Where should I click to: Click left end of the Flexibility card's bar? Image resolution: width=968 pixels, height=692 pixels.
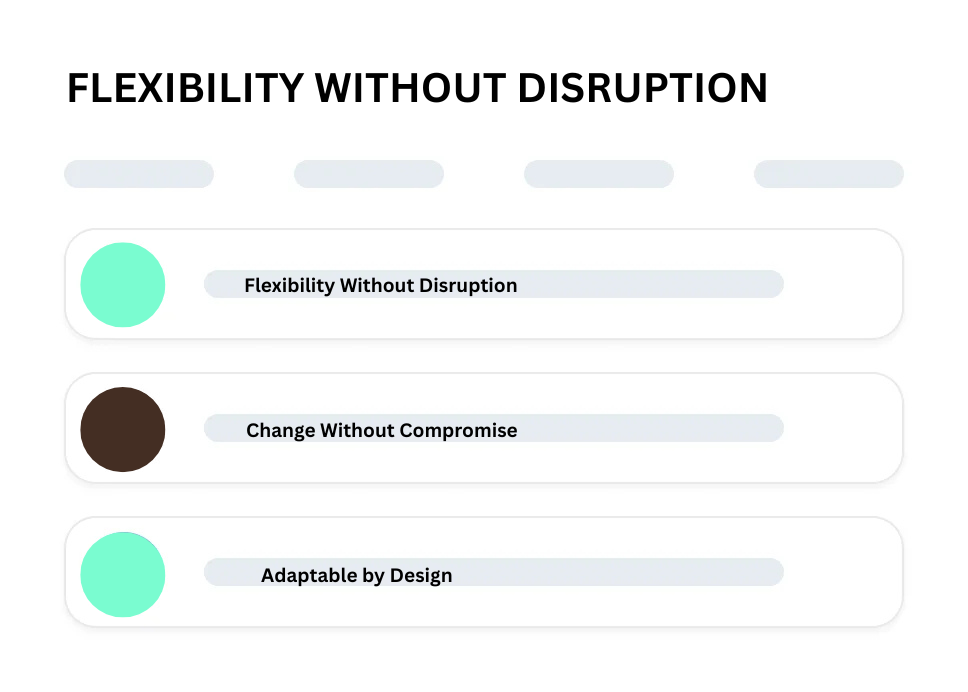click(220, 284)
